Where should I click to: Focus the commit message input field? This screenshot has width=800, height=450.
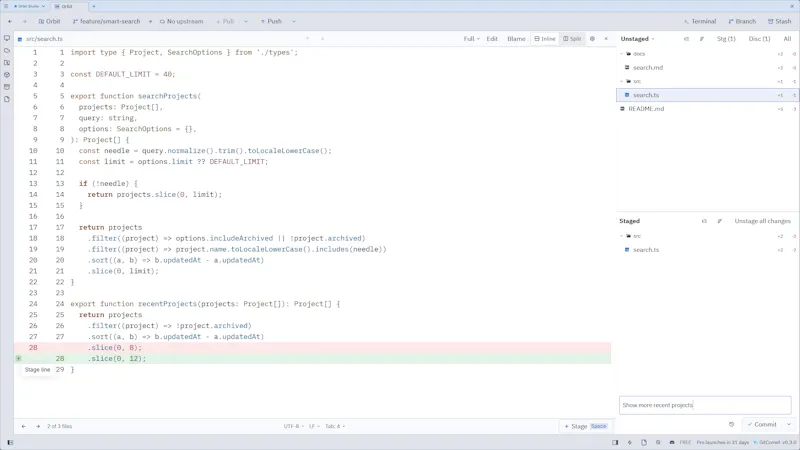coord(705,405)
